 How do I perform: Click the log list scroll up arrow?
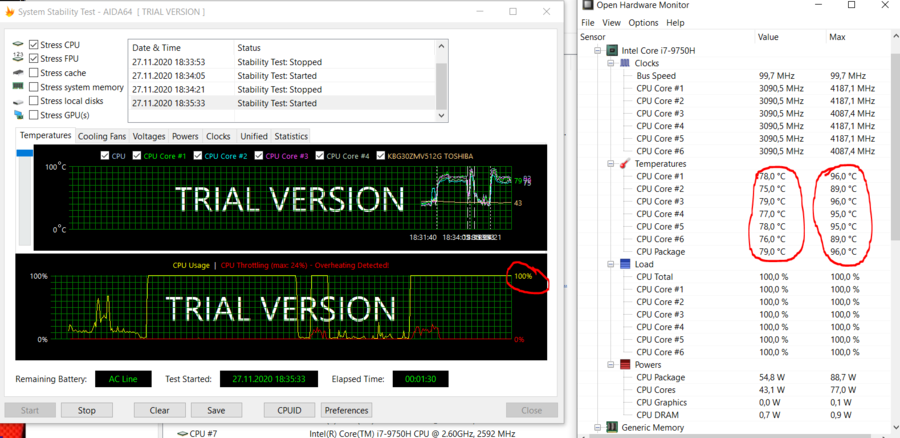[x=441, y=46]
